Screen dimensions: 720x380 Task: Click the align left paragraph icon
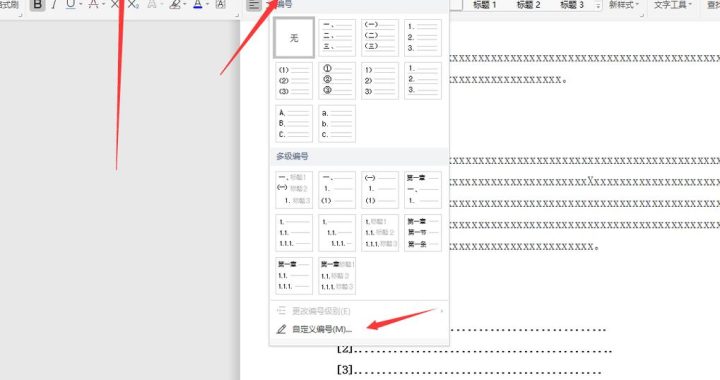(253, 5)
